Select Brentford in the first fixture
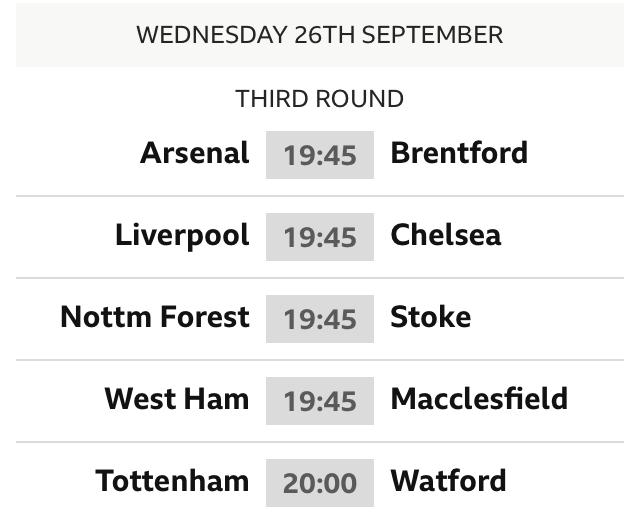Image resolution: width=640 pixels, height=530 pixels. 459,153
